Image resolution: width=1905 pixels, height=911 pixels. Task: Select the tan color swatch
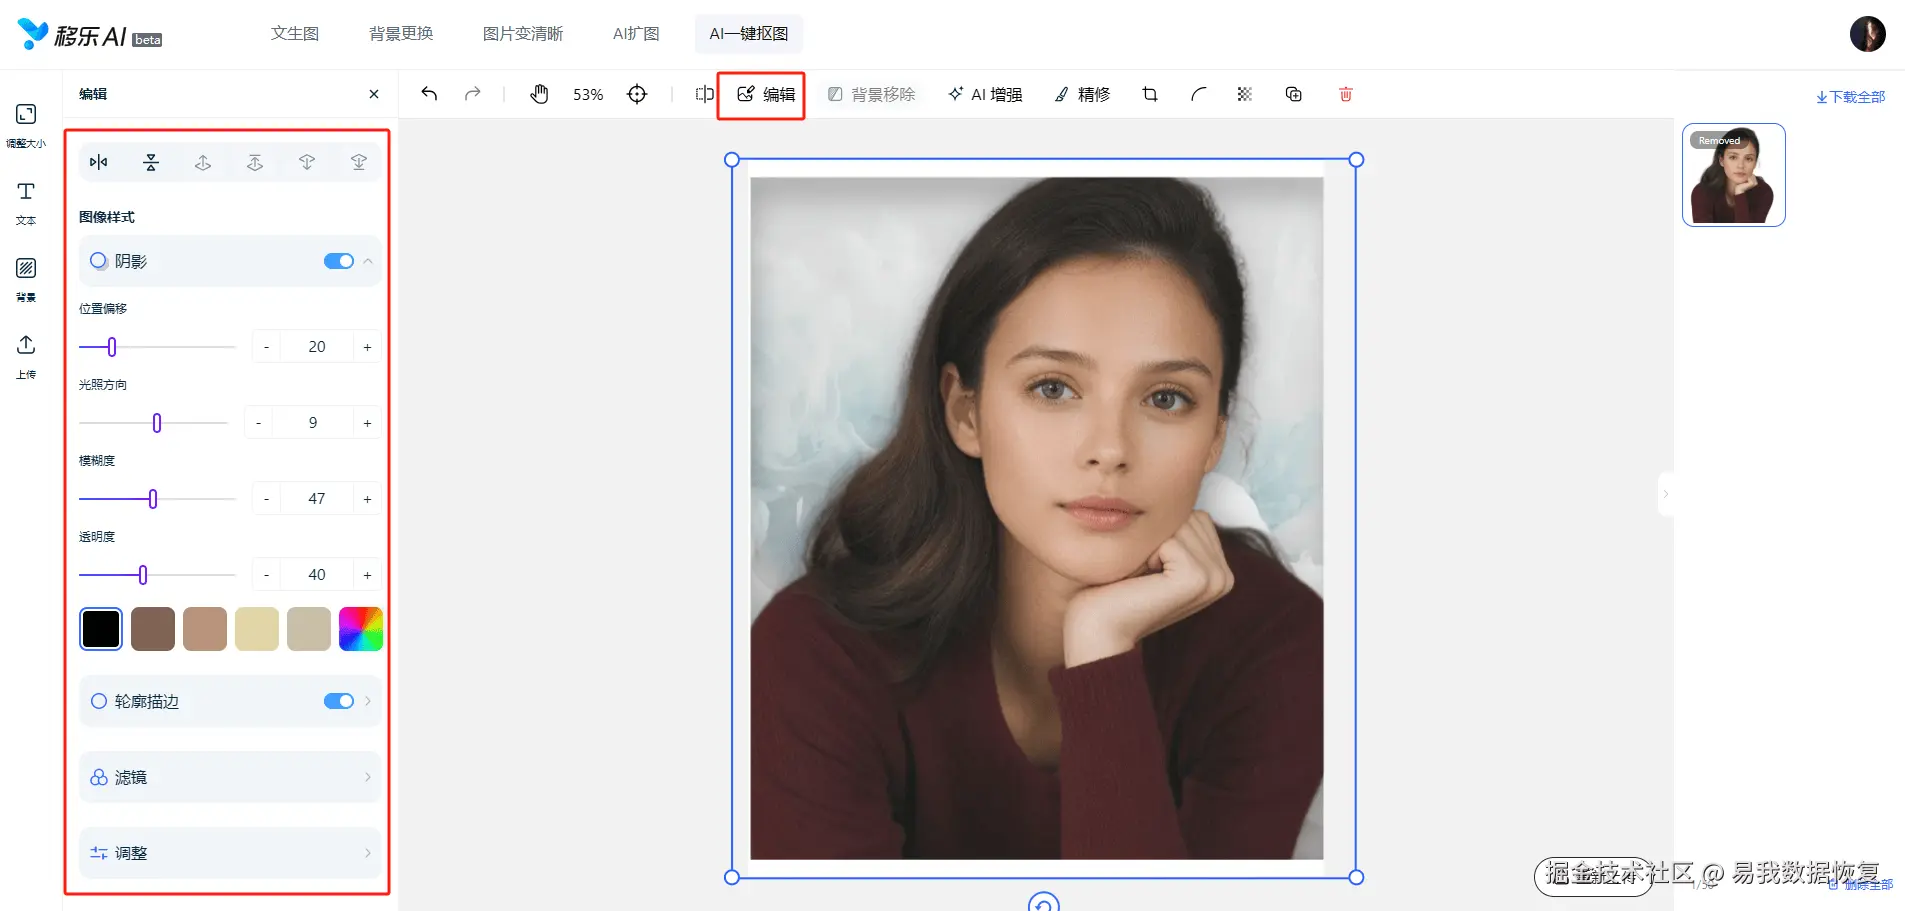point(205,629)
